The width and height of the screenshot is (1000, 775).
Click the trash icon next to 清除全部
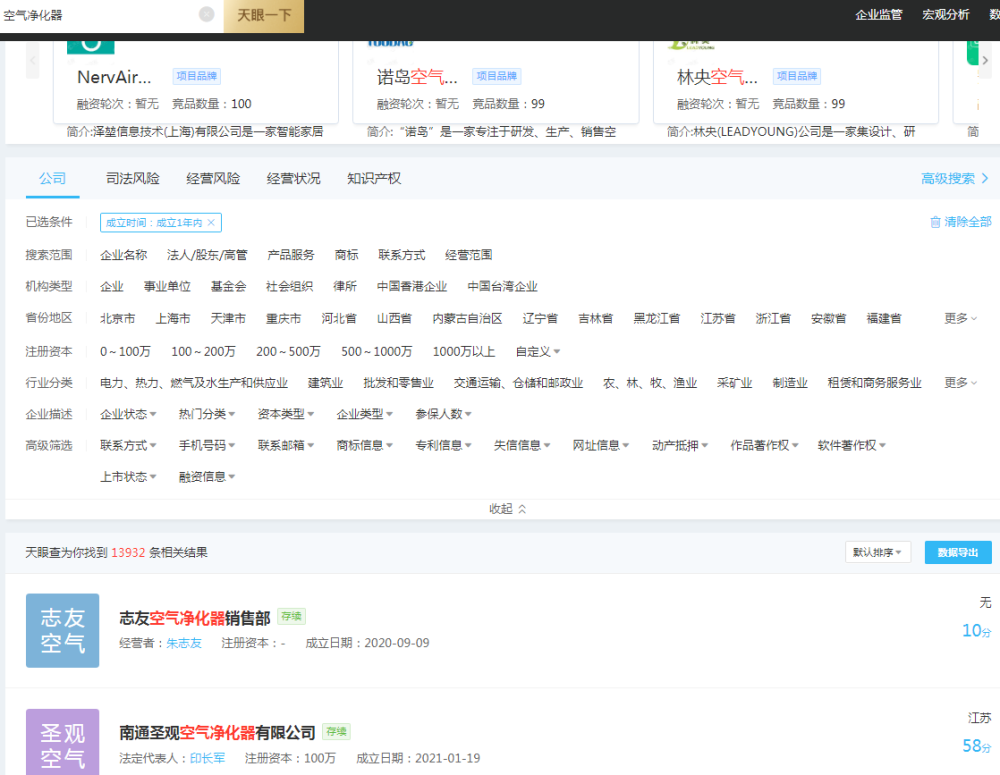935,222
